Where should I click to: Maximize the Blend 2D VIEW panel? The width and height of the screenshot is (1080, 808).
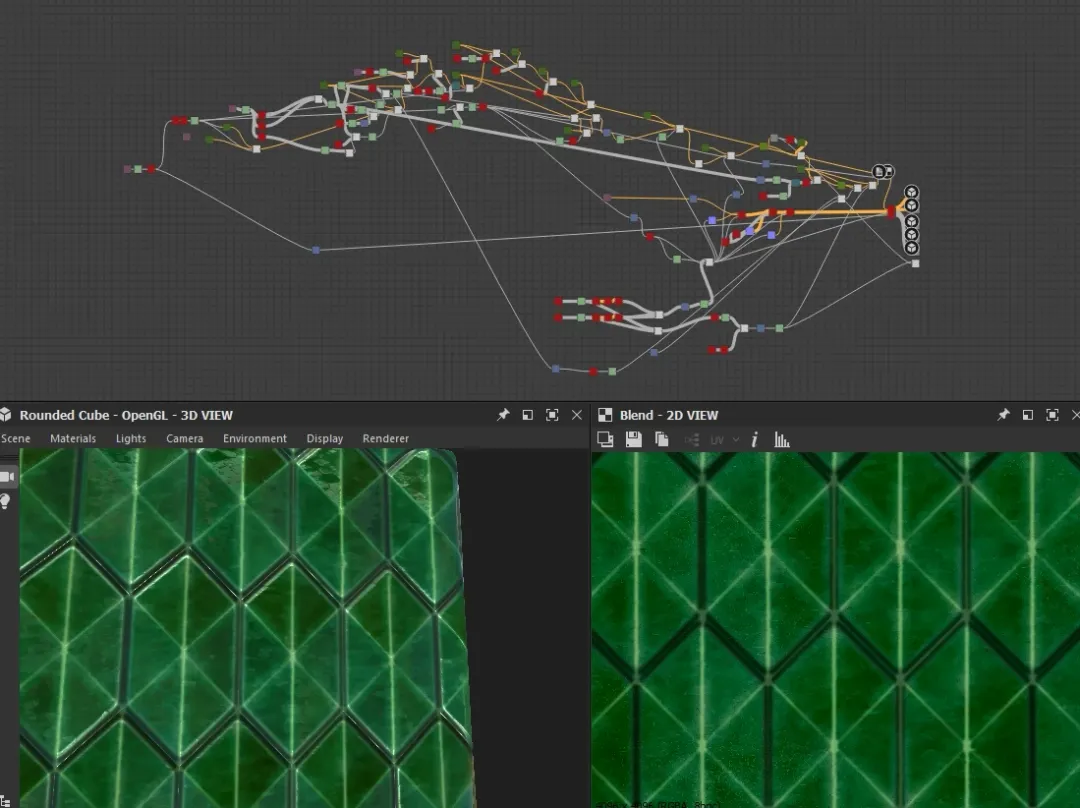coord(1052,415)
